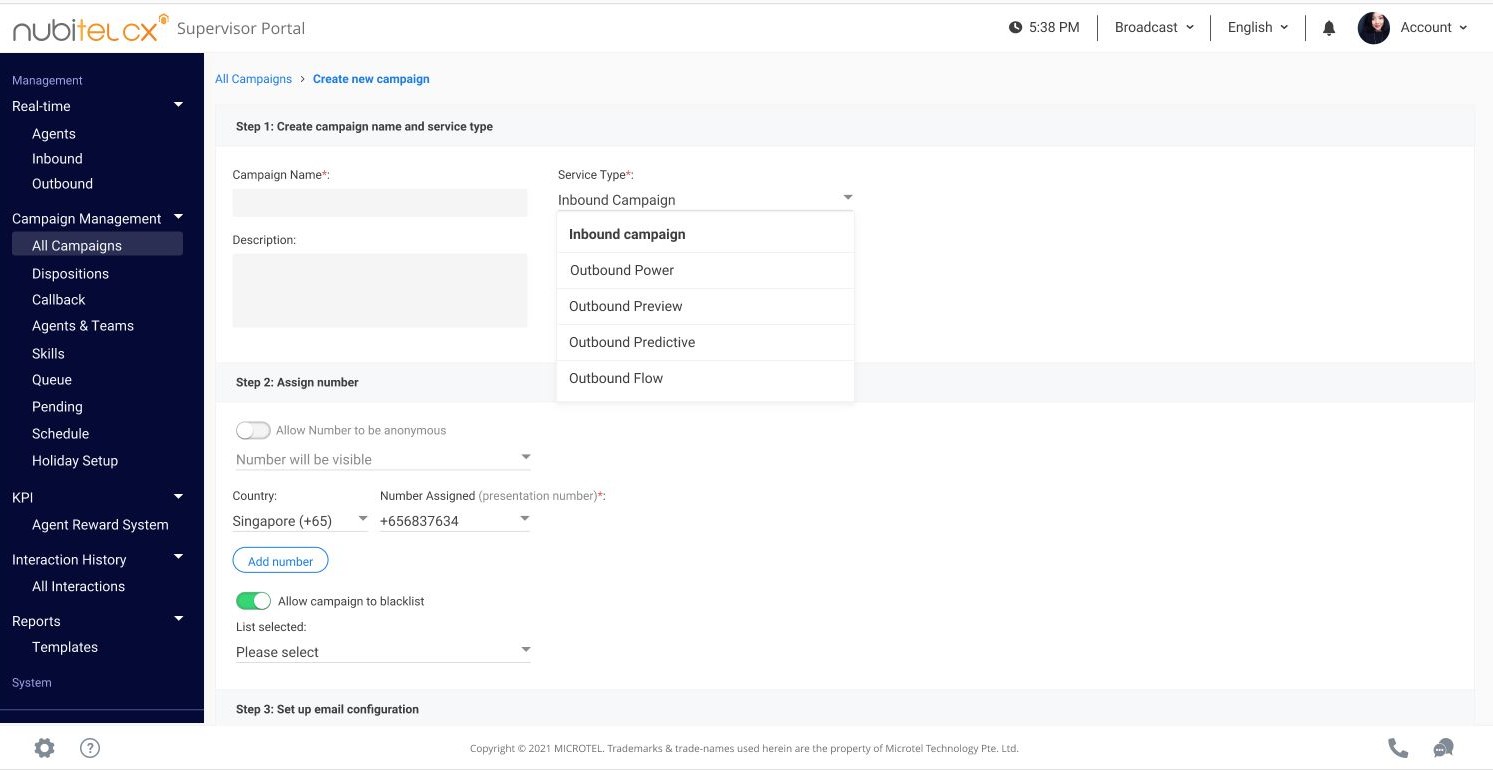Screen dimensions: 1493x770
Task: Click the user avatar picture
Action: 1374,28
